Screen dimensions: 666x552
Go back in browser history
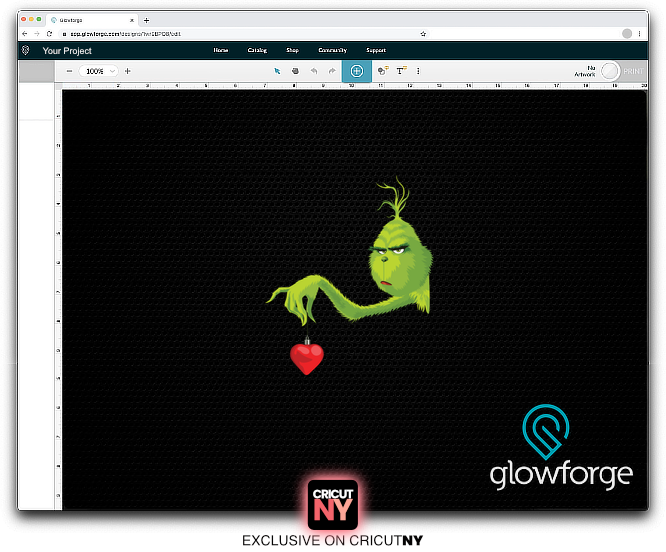(25, 34)
